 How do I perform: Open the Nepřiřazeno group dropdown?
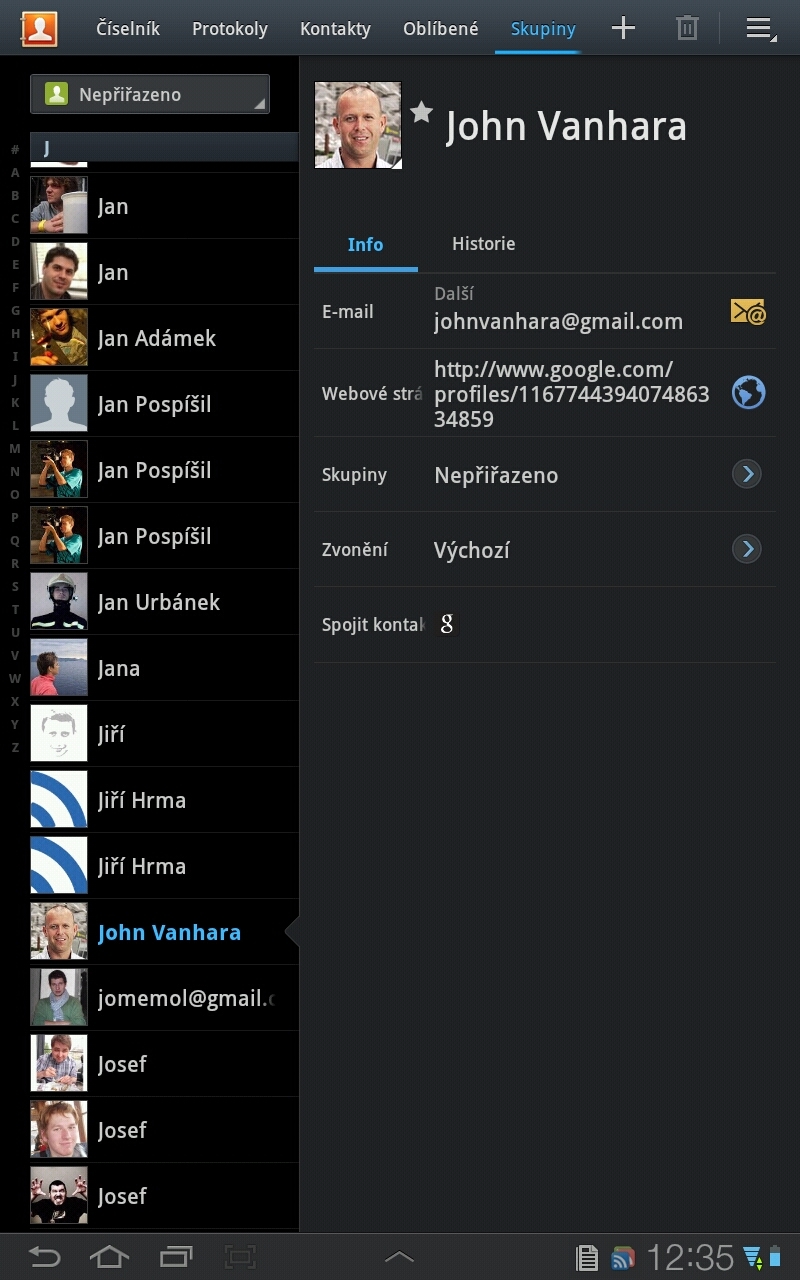149,92
